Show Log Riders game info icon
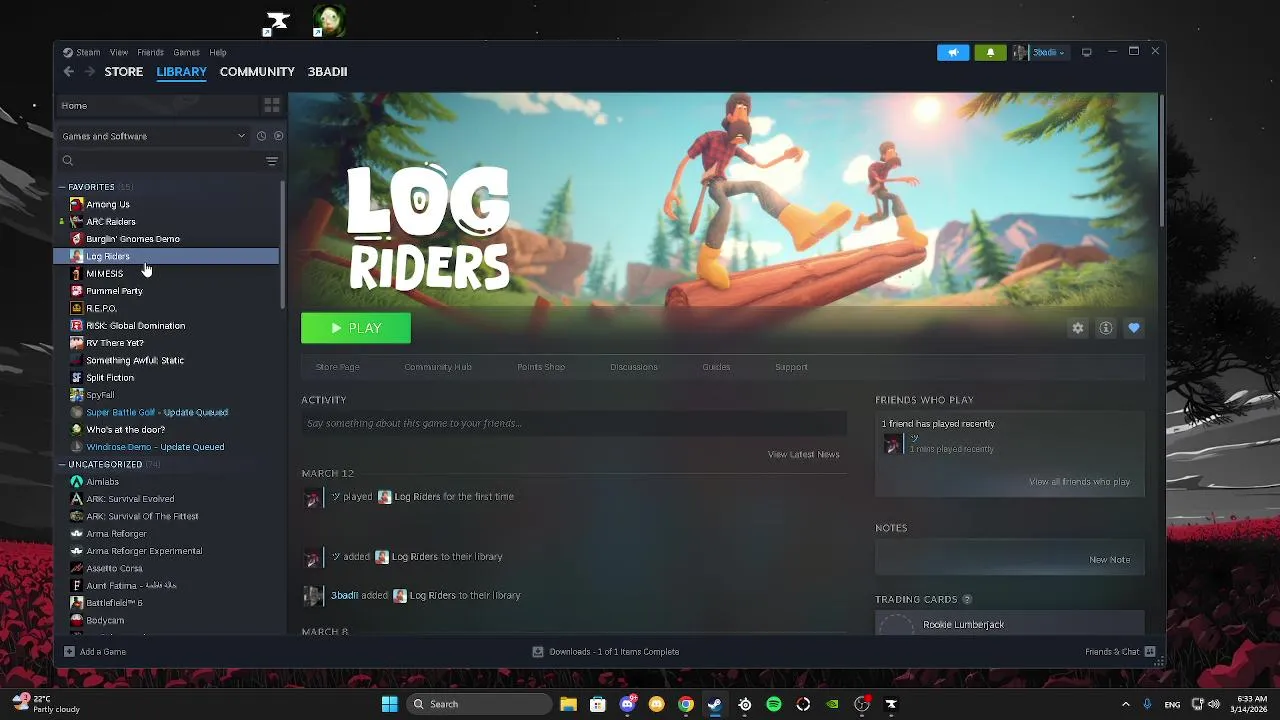Screen dimensions: 1280x720 pos(1105,328)
